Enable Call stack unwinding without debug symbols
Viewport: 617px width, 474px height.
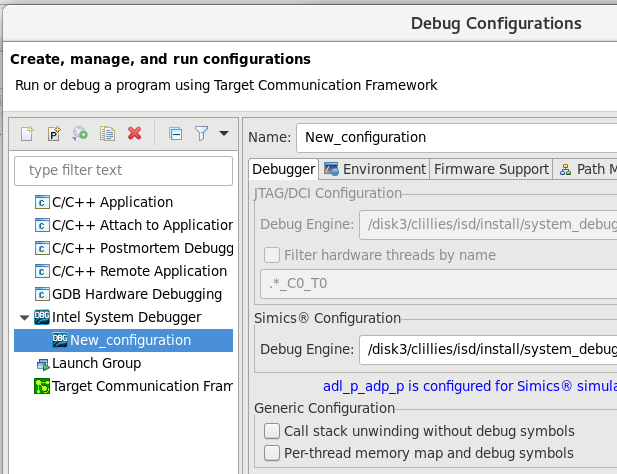pos(272,431)
